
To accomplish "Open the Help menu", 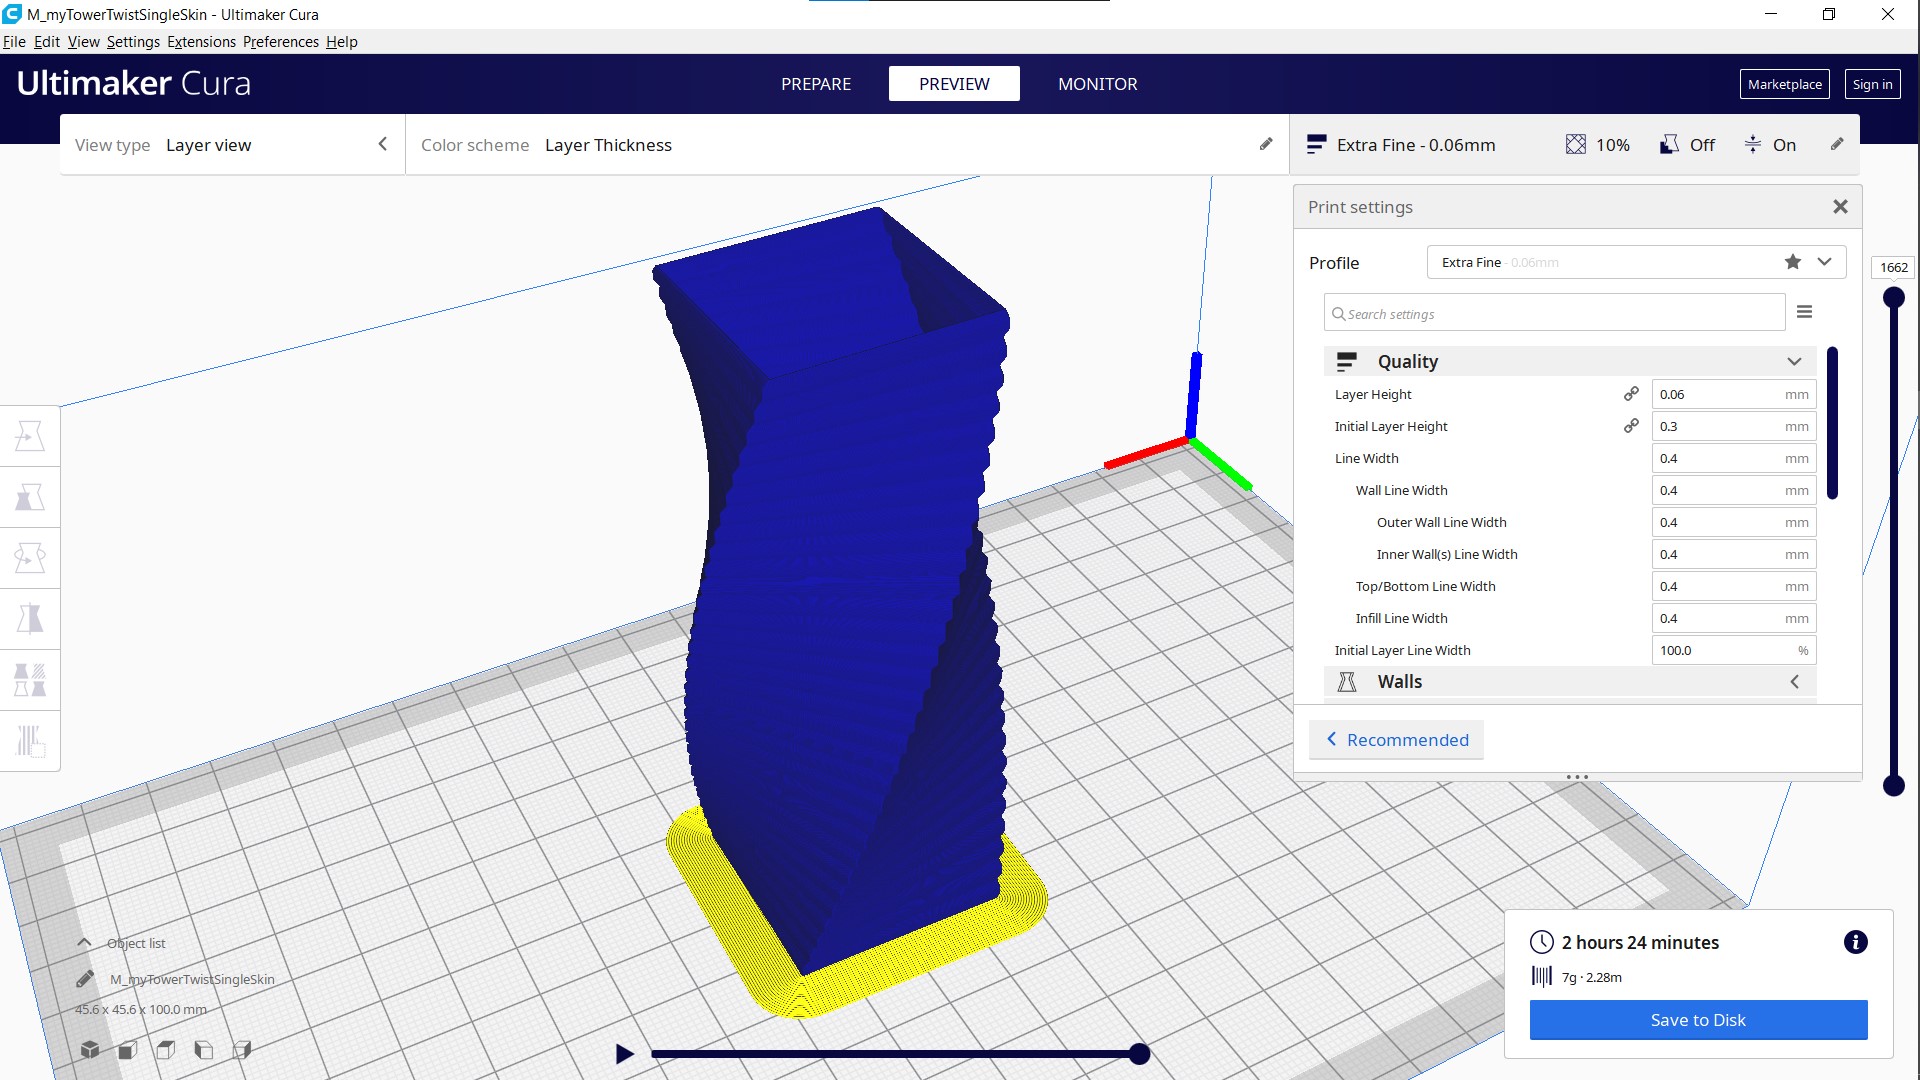I will click(342, 42).
